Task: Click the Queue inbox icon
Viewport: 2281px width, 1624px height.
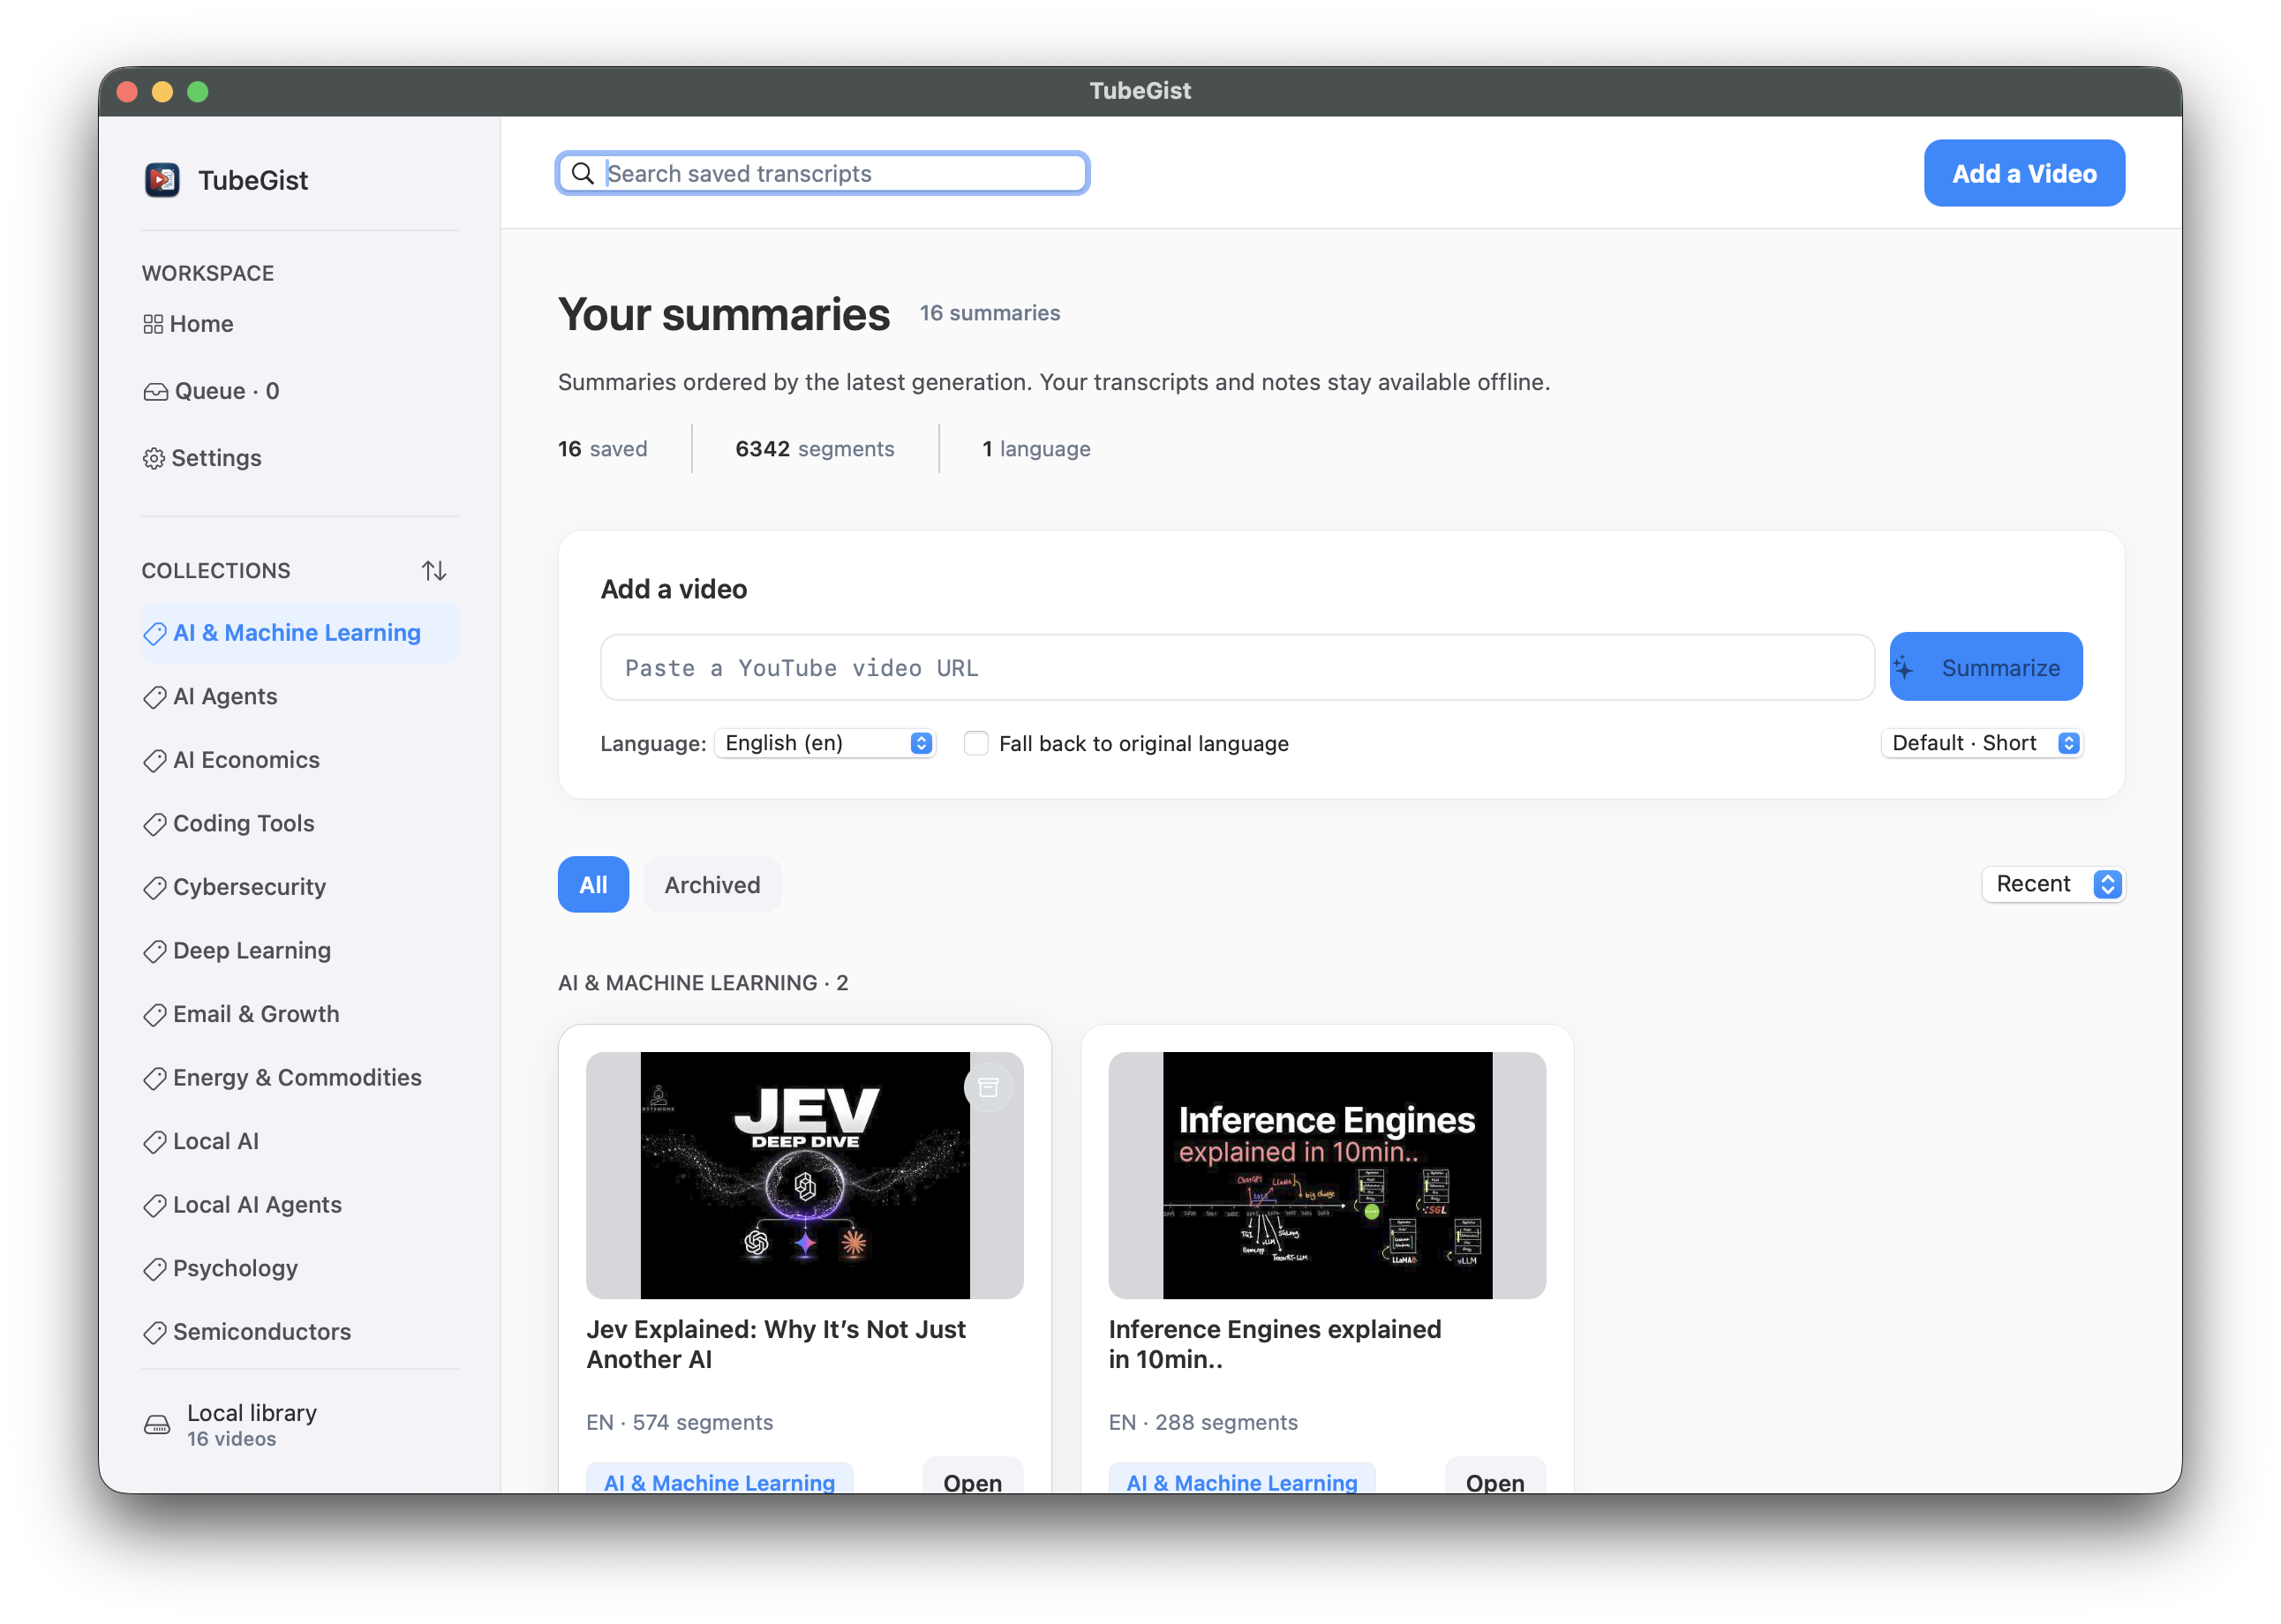Action: click(x=156, y=392)
